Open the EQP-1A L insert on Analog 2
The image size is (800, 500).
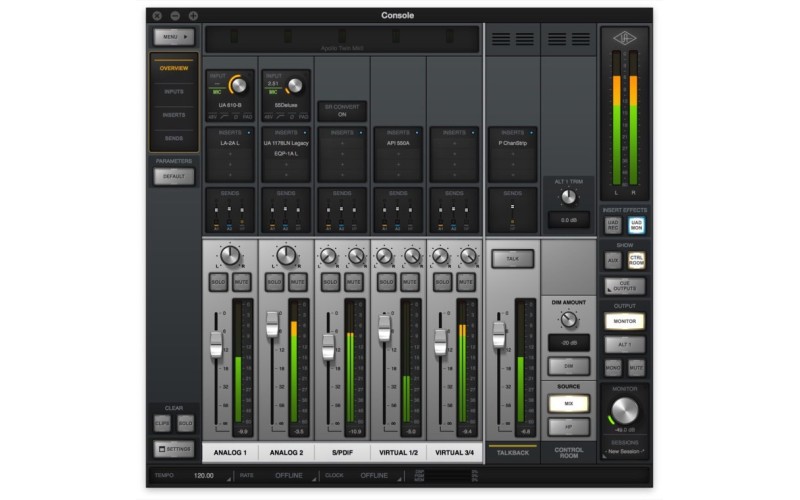click(286, 154)
